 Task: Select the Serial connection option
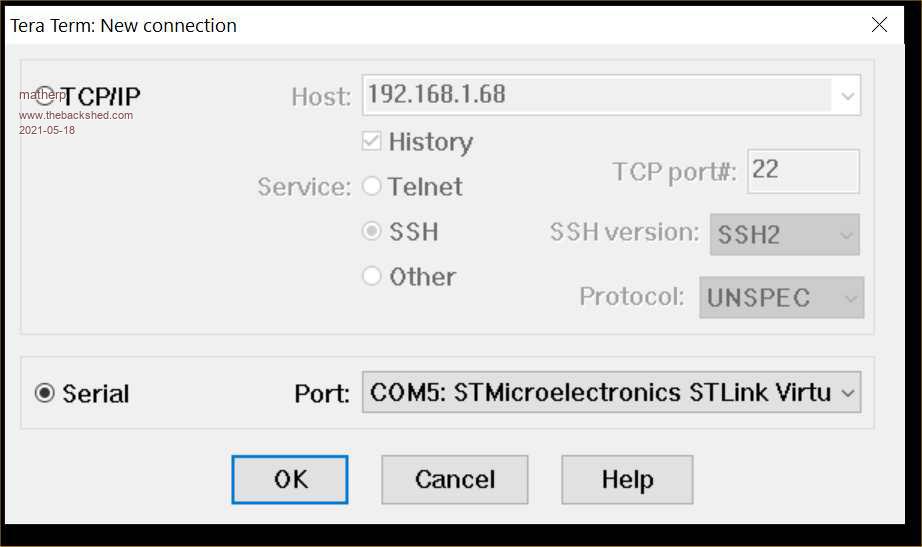coord(44,393)
